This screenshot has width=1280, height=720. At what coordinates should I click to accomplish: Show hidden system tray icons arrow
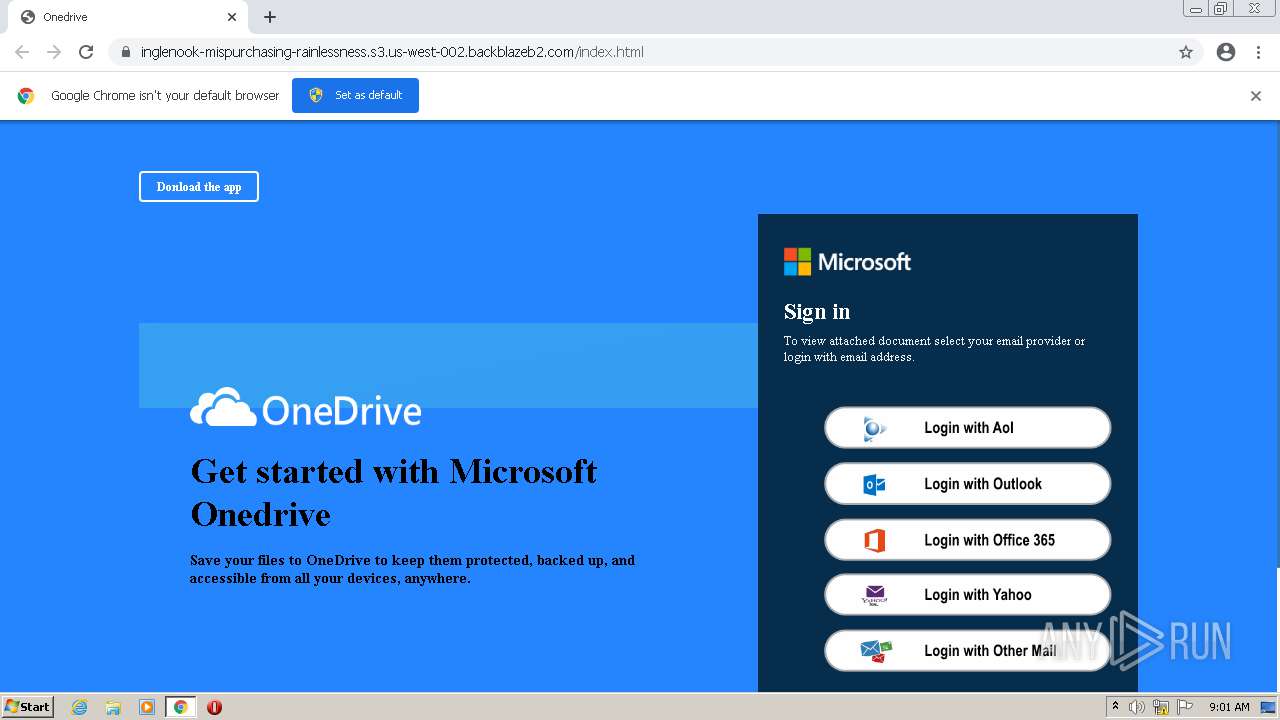click(x=1115, y=707)
